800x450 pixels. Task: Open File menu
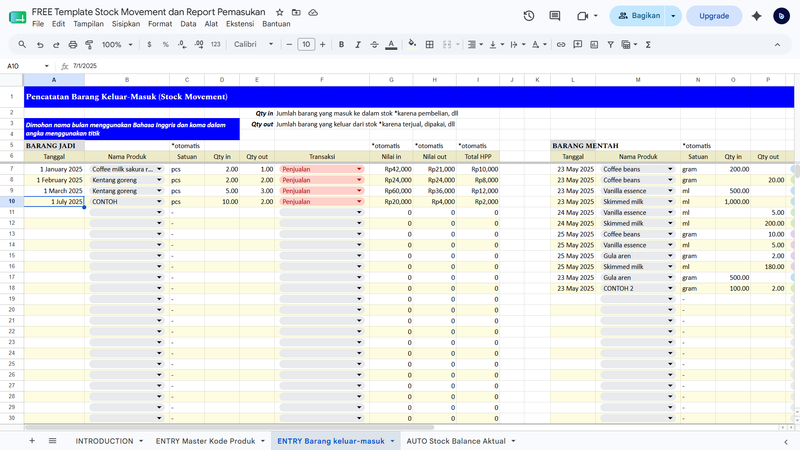point(38,24)
